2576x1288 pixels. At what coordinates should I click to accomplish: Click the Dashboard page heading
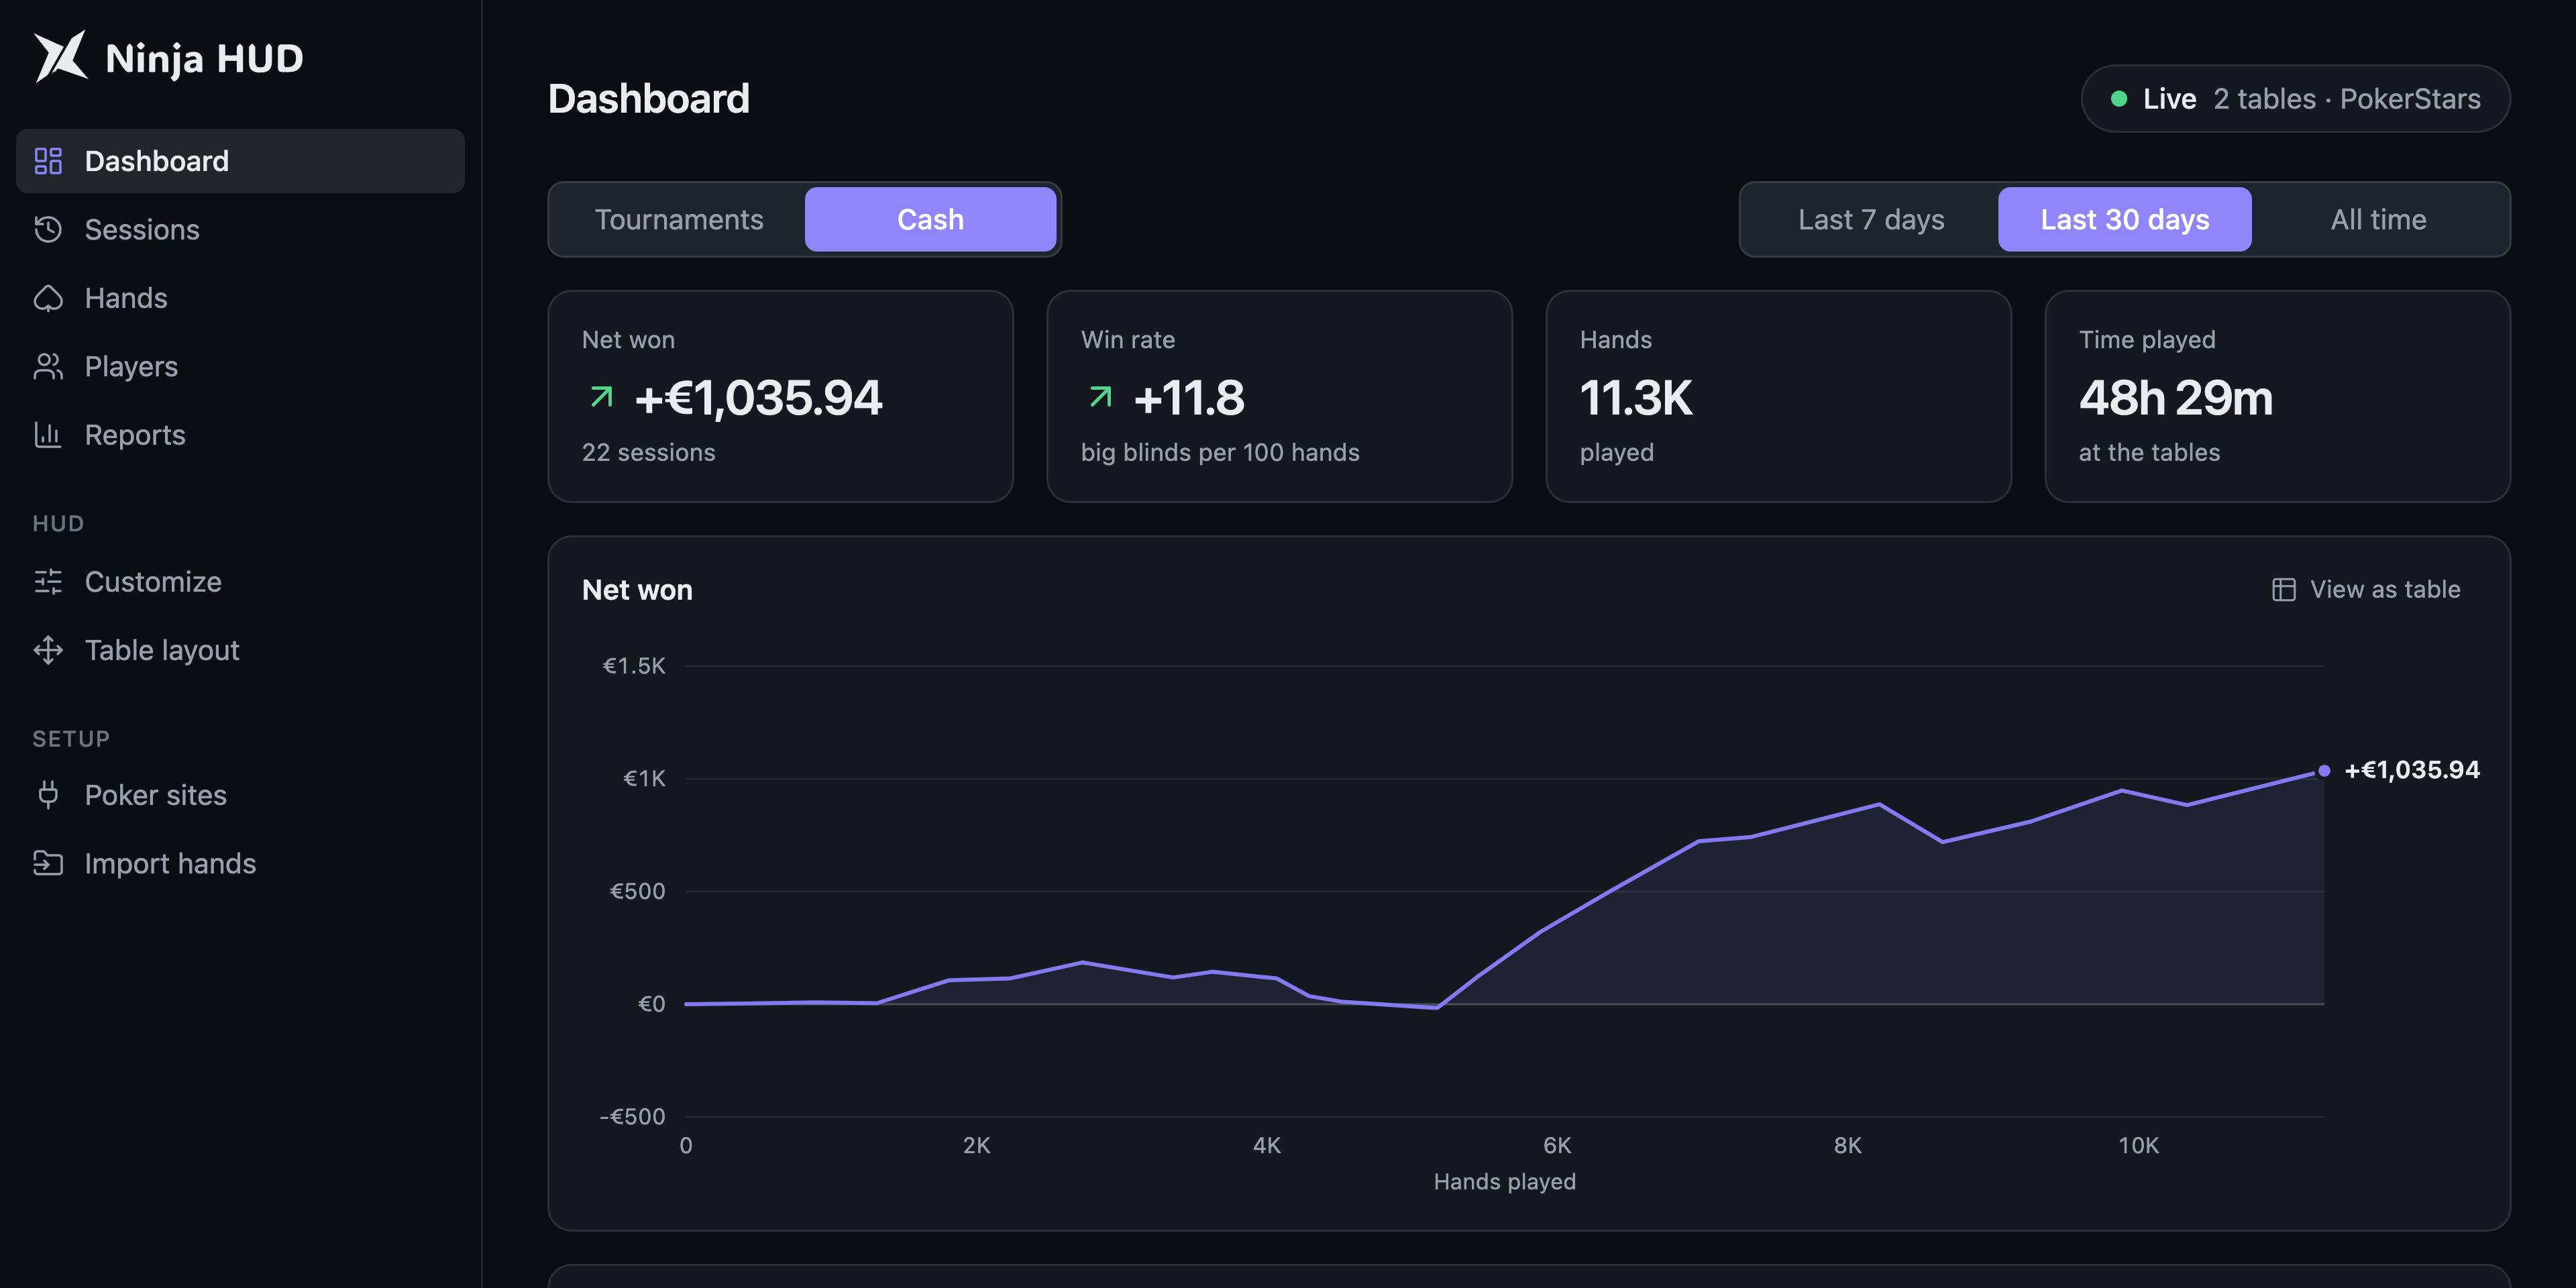click(x=648, y=99)
